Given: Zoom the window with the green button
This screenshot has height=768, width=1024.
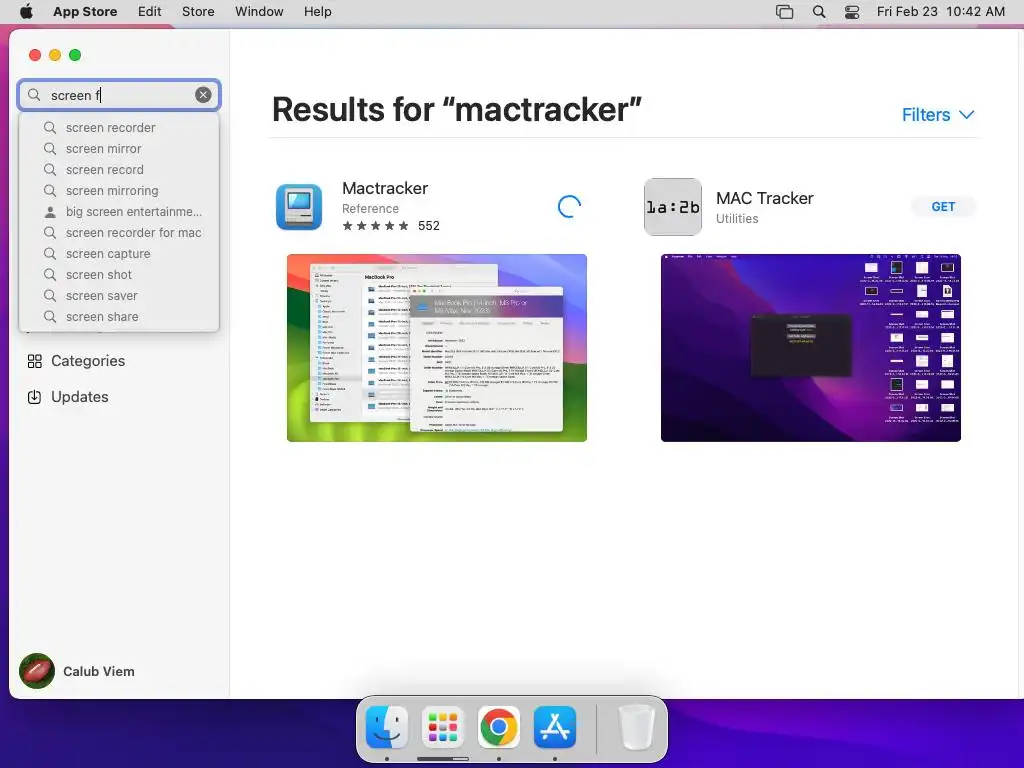Looking at the screenshot, I should click(x=75, y=55).
